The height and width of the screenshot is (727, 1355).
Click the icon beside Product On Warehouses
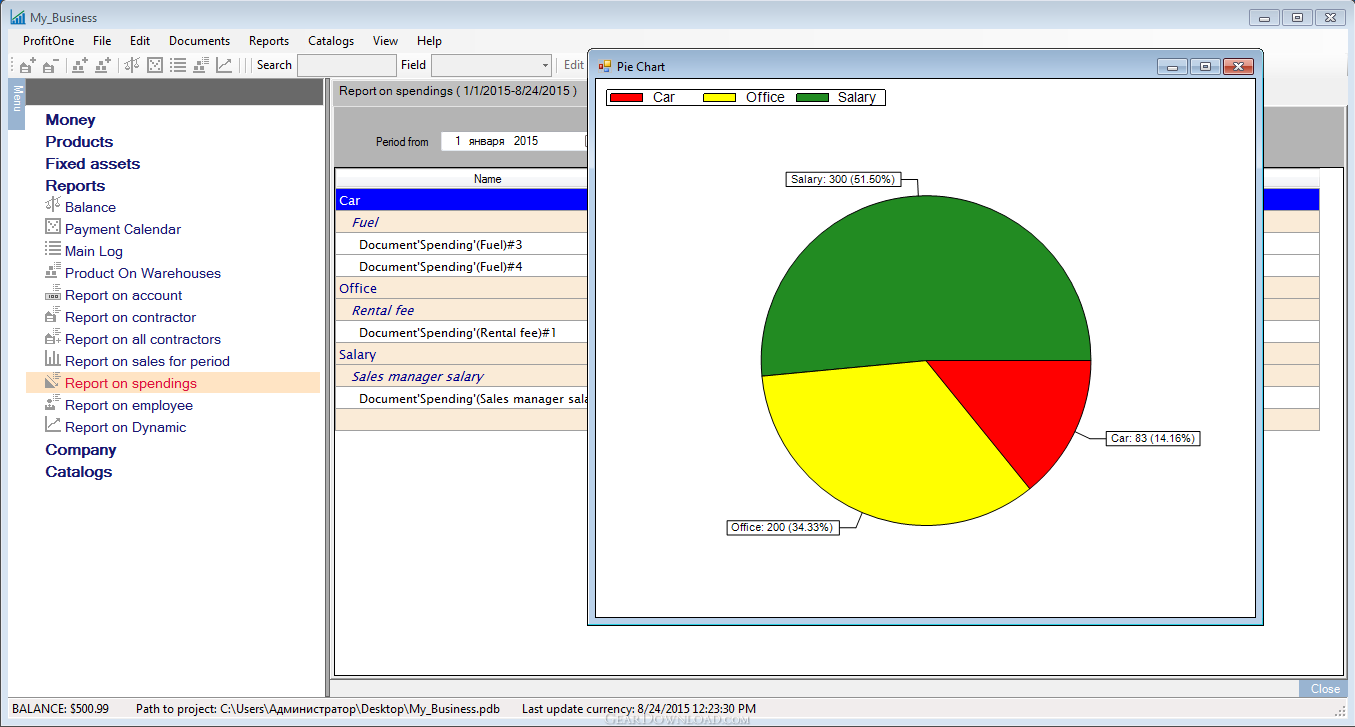click(x=53, y=271)
